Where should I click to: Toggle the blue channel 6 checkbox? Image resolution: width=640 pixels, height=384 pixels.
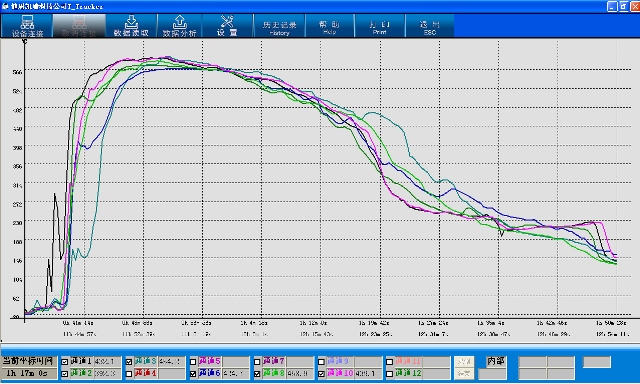(193, 374)
